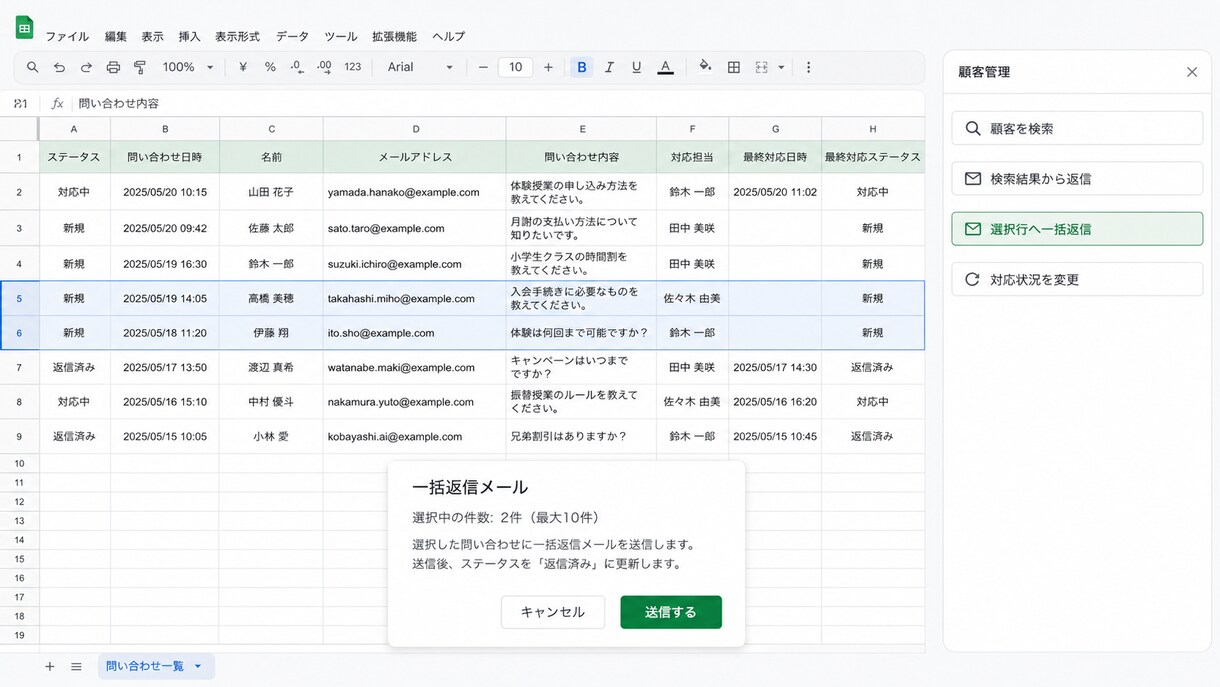The height and width of the screenshot is (687, 1220).
Task: Toggle italic formatting
Action: click(609, 67)
